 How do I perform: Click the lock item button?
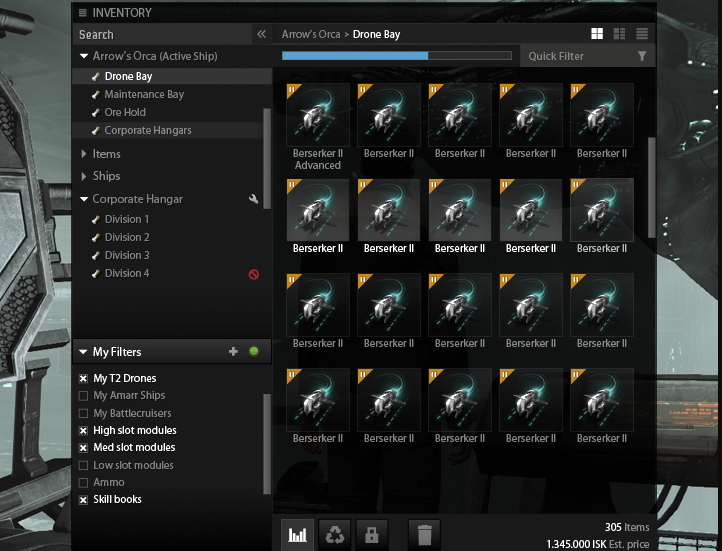coord(372,535)
